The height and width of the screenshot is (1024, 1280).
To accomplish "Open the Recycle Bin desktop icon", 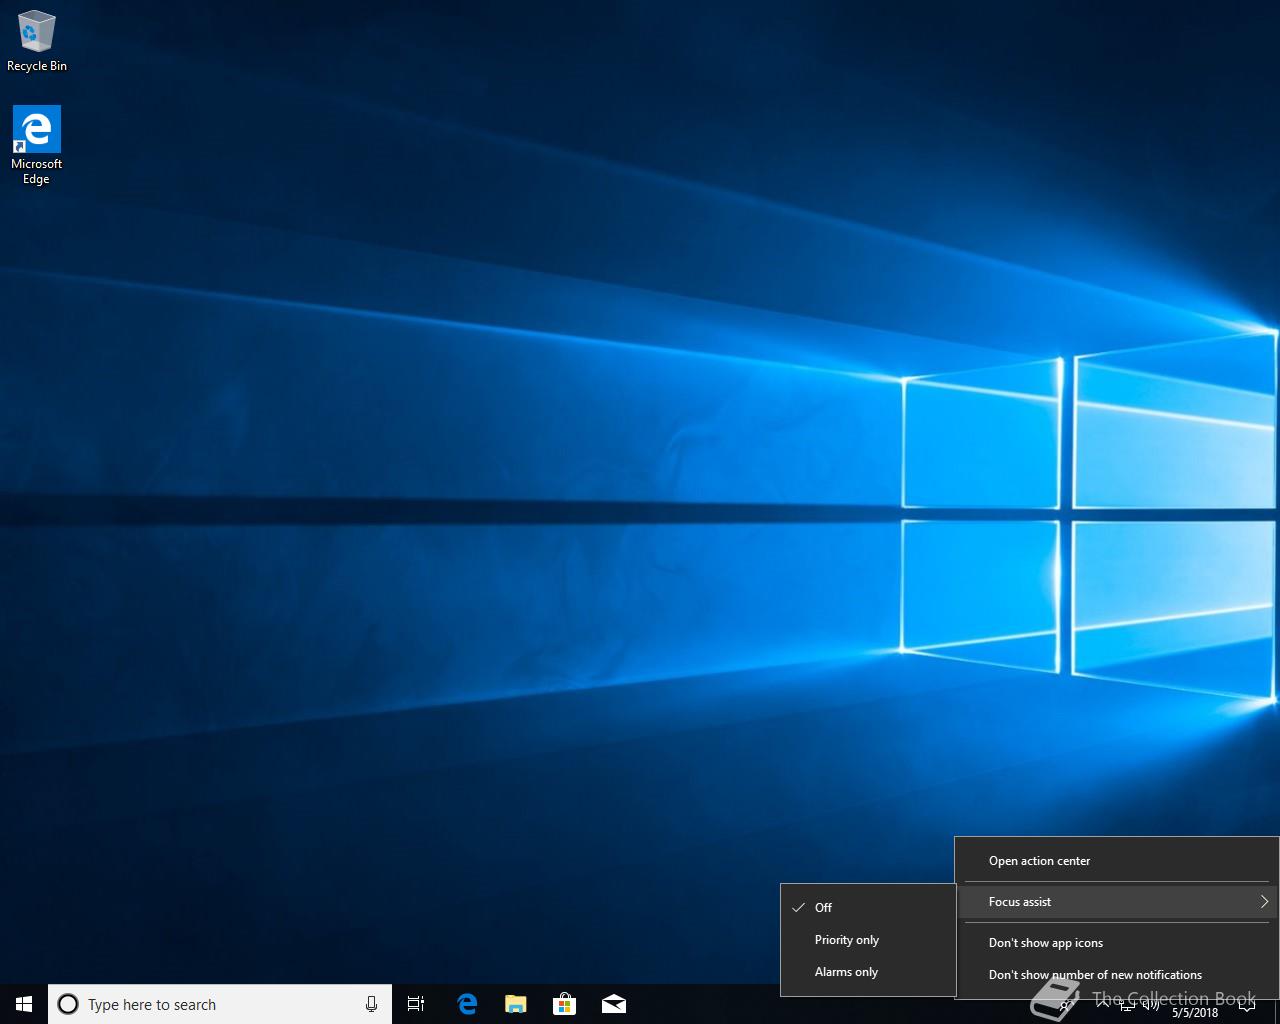I will (37, 41).
